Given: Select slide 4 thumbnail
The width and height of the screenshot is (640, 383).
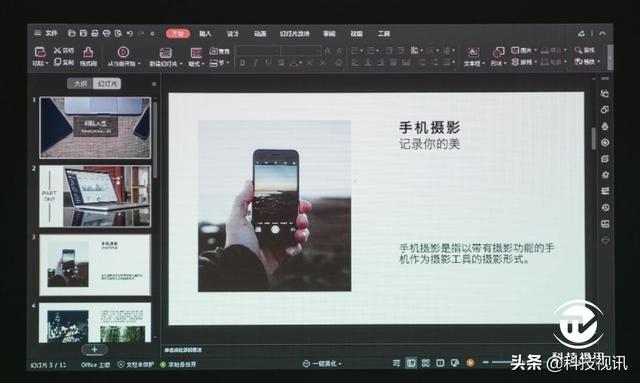Looking at the screenshot, I should click(95, 323).
